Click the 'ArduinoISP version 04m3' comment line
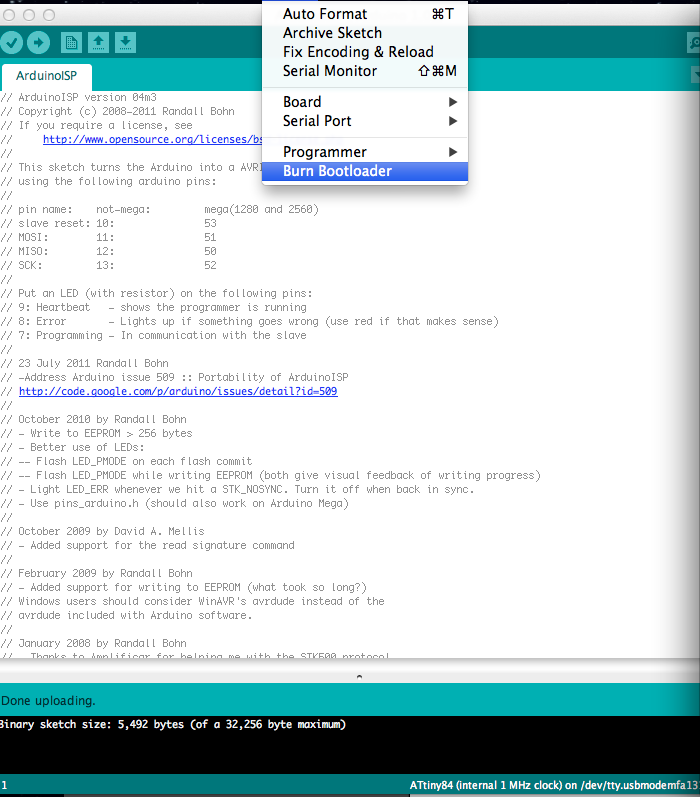The height and width of the screenshot is (797, 700). 79,97
